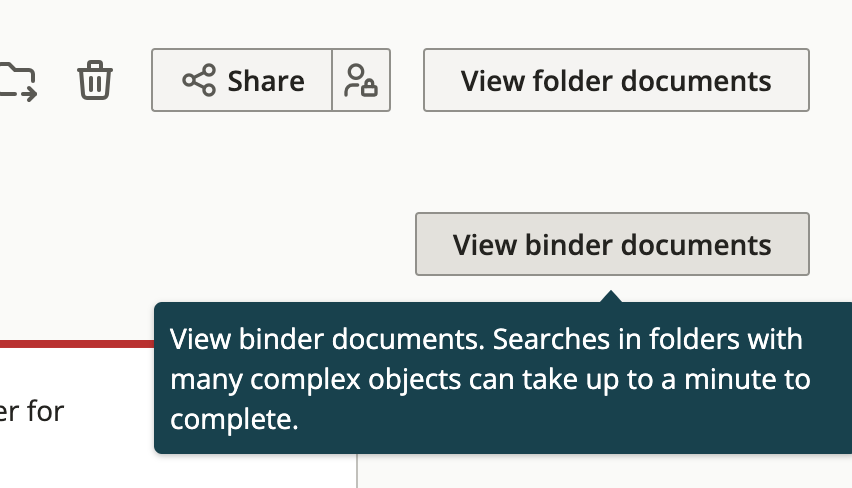Viewport: 852px width, 488px height.
Task: Delete using the trash can icon
Action: [95, 80]
